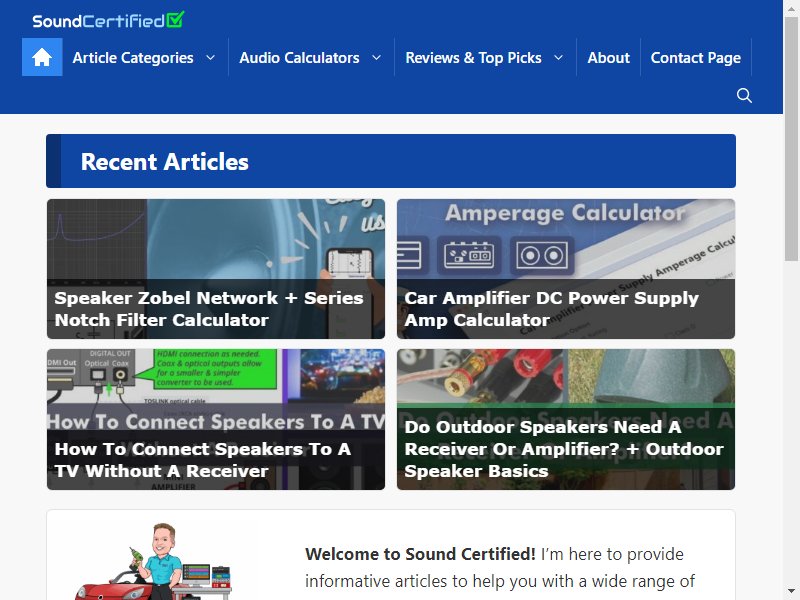Click the cartoon technician illustration
Viewport: 800px width, 600px height.
tap(154, 561)
